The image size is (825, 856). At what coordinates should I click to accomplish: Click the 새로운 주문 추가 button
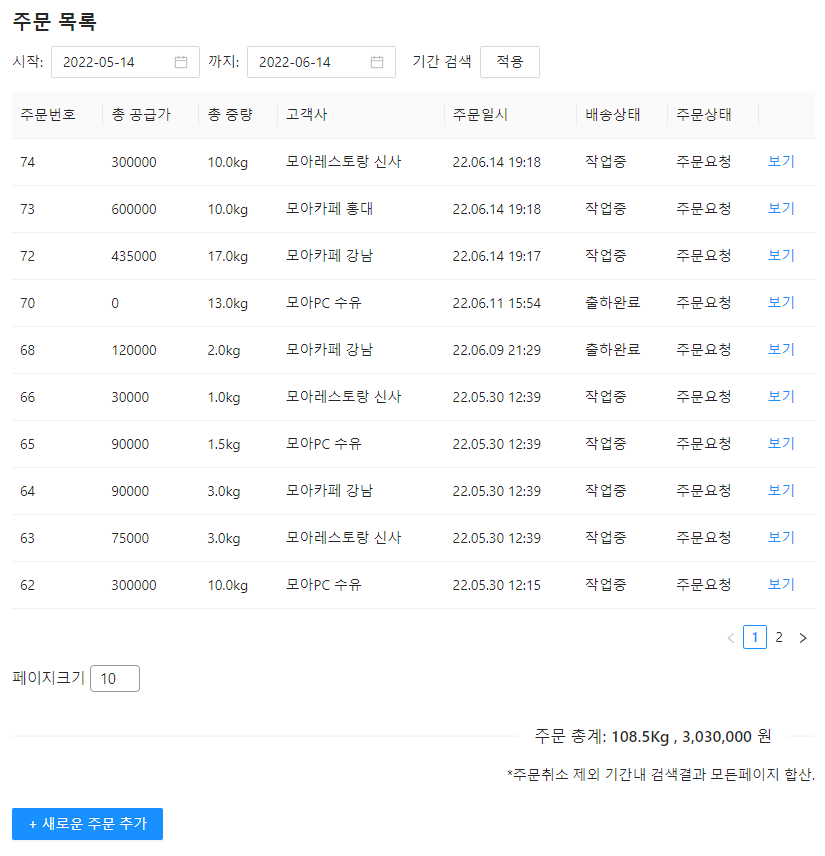point(86,824)
